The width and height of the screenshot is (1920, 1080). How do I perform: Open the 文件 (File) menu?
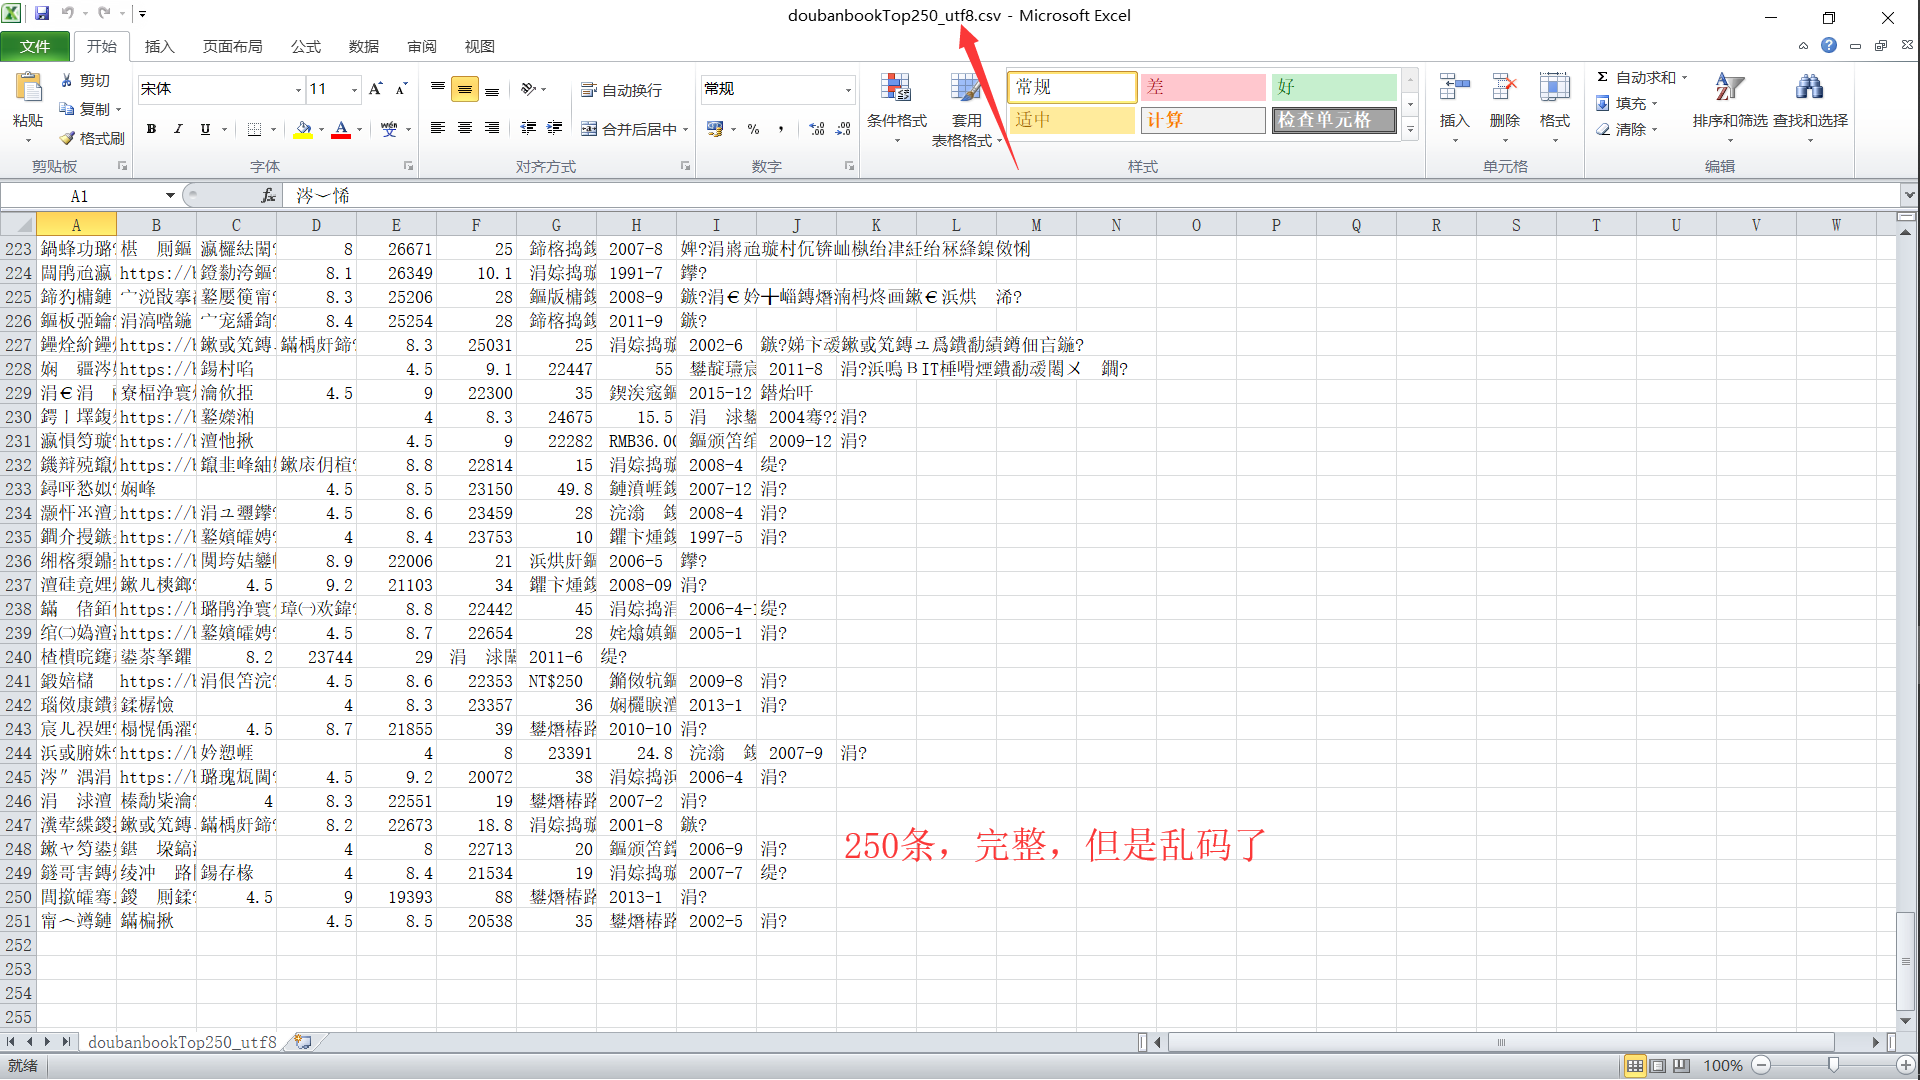[x=35, y=46]
